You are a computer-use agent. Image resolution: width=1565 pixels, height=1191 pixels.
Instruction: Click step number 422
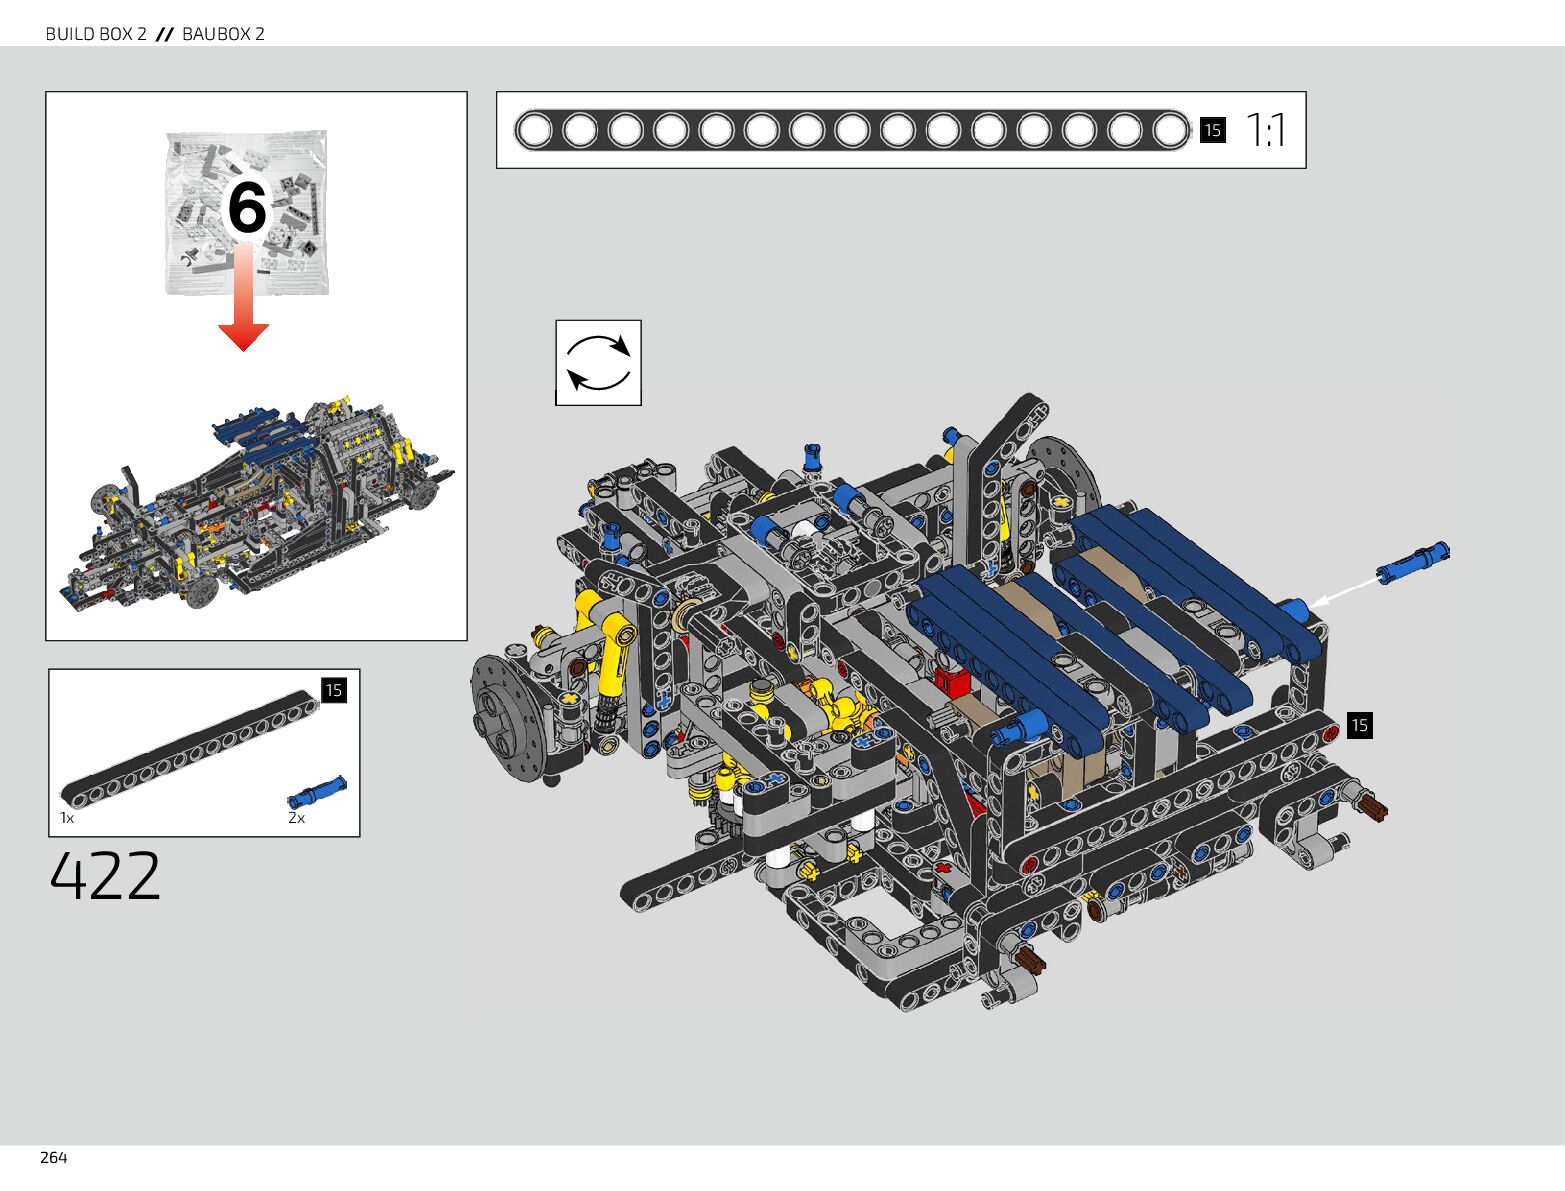(105, 876)
